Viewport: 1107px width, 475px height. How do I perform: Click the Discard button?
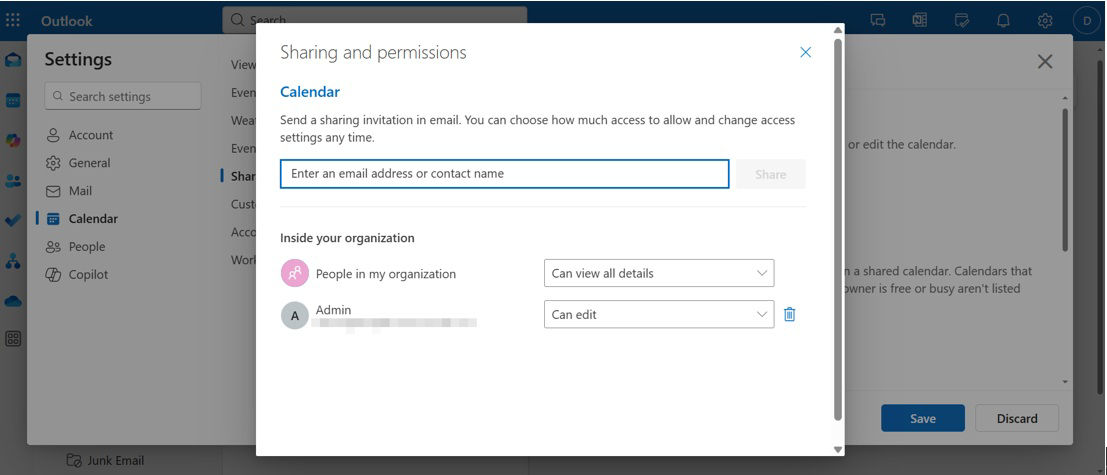1016,418
